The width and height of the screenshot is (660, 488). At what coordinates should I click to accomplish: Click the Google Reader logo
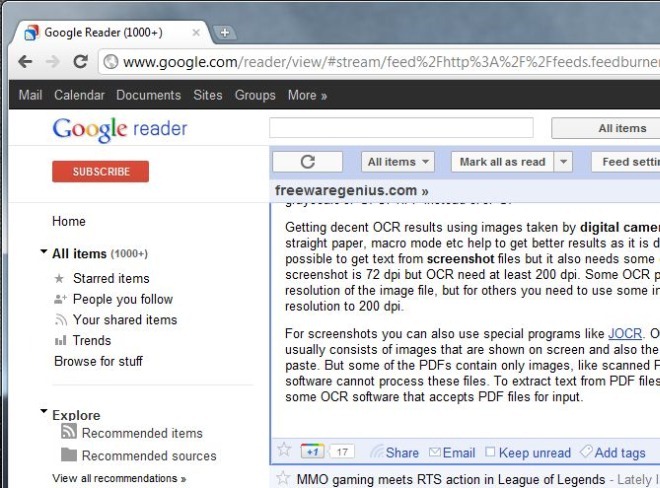[120, 129]
